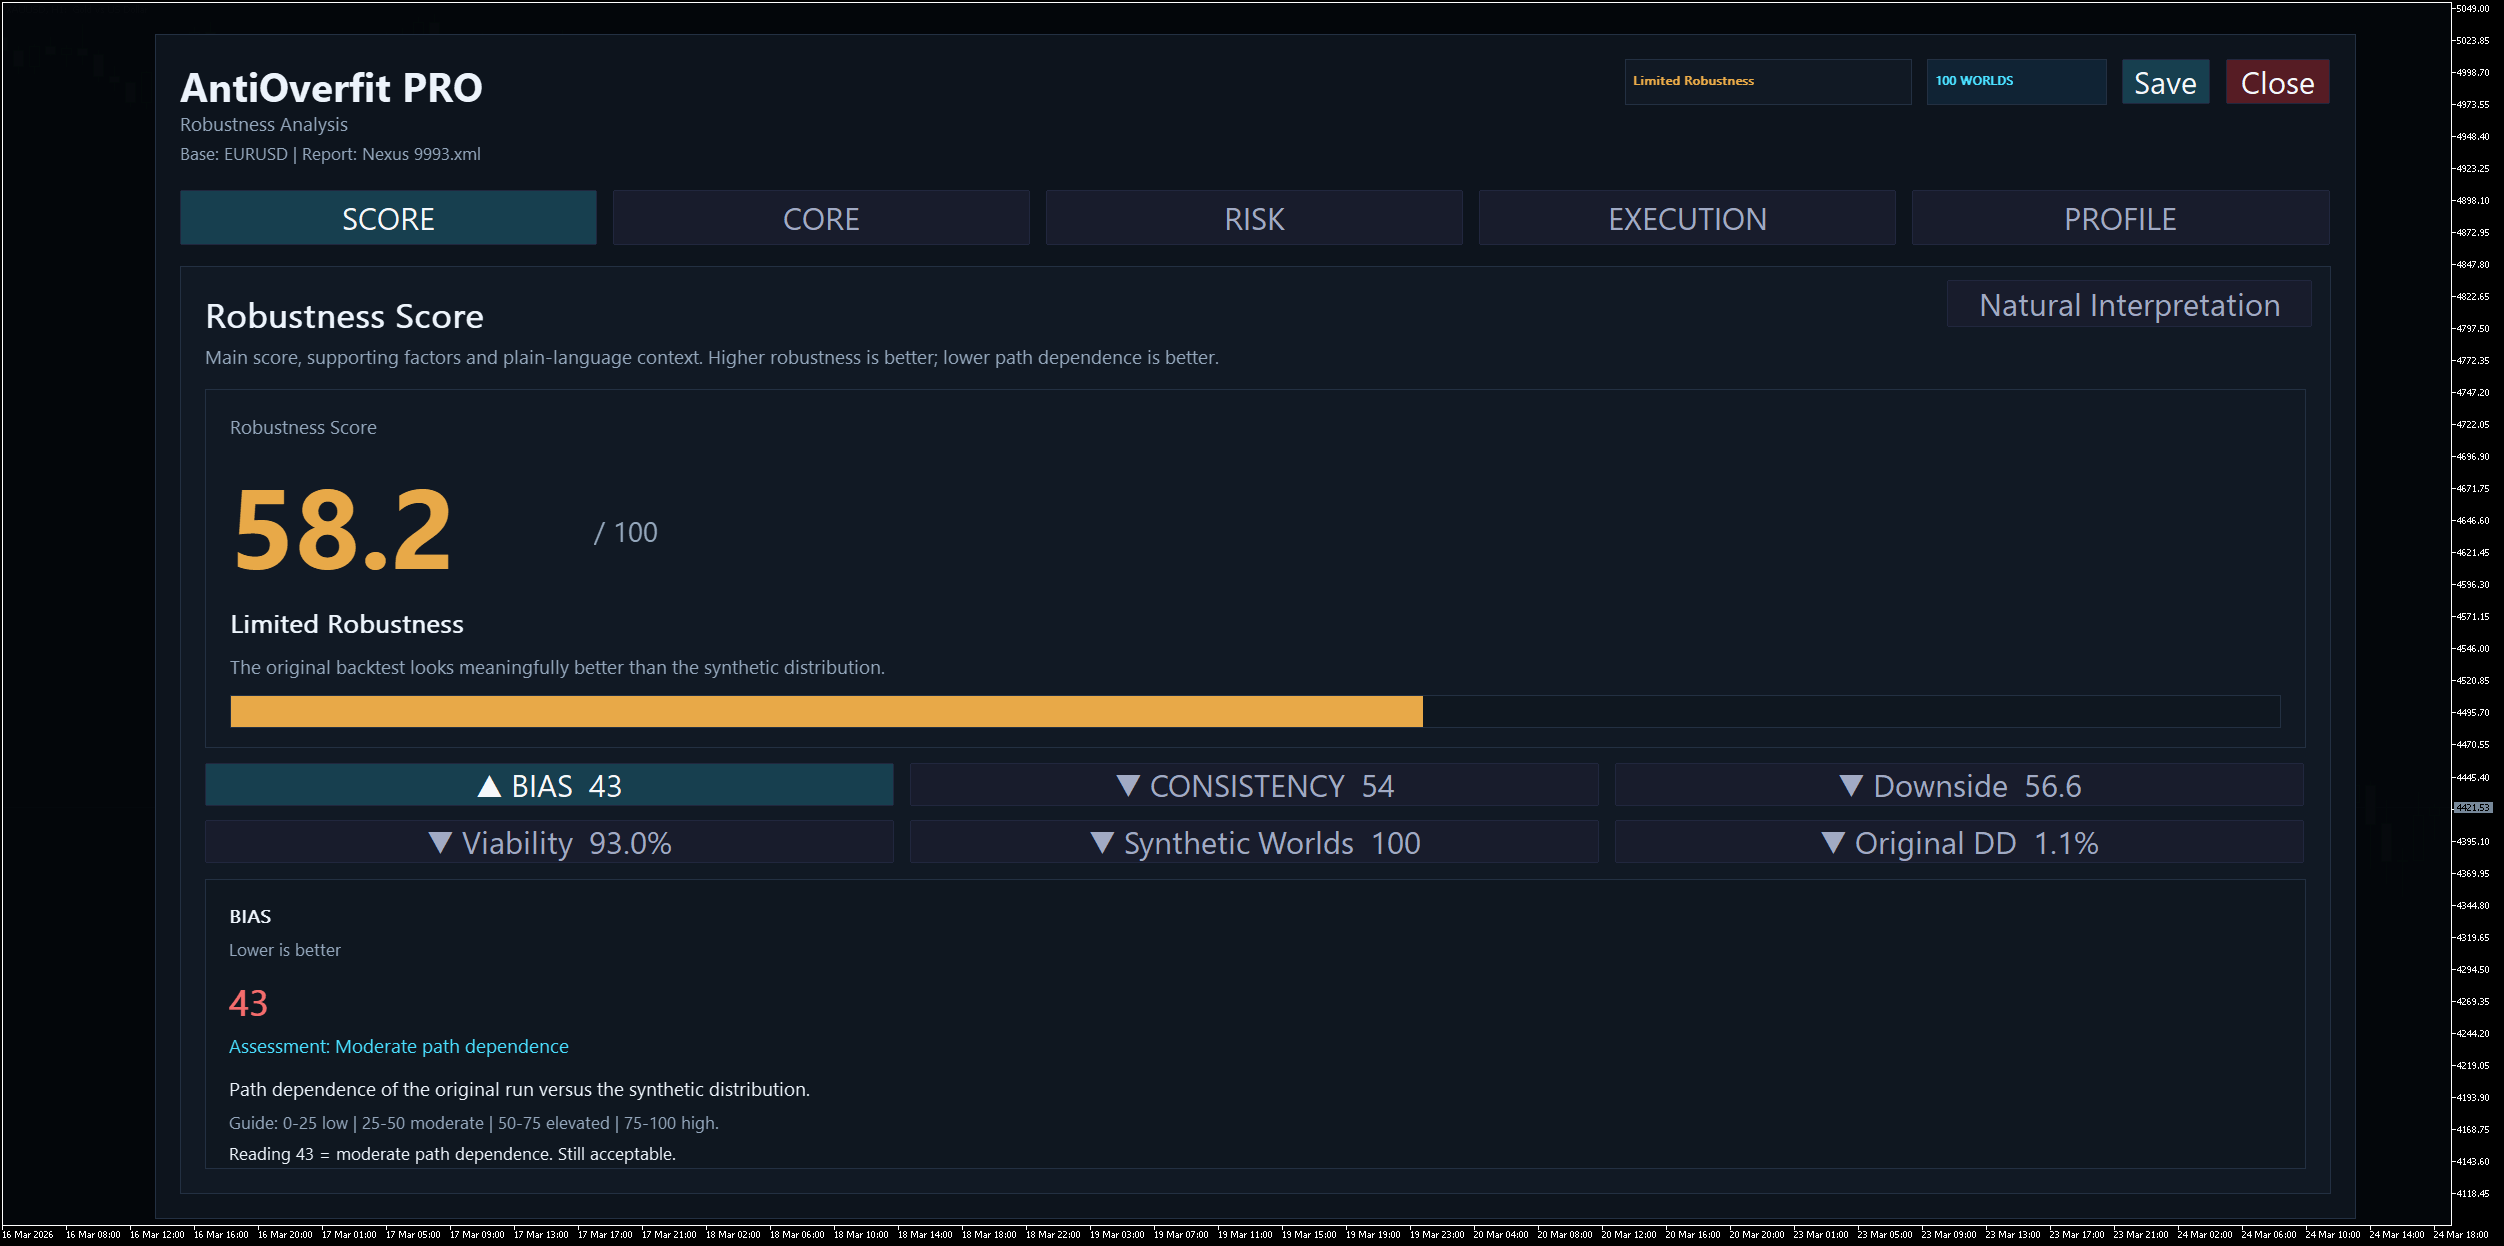Expand the Synthetic Worlds 100 factor
The image size is (2504, 1246).
(x=1253, y=843)
